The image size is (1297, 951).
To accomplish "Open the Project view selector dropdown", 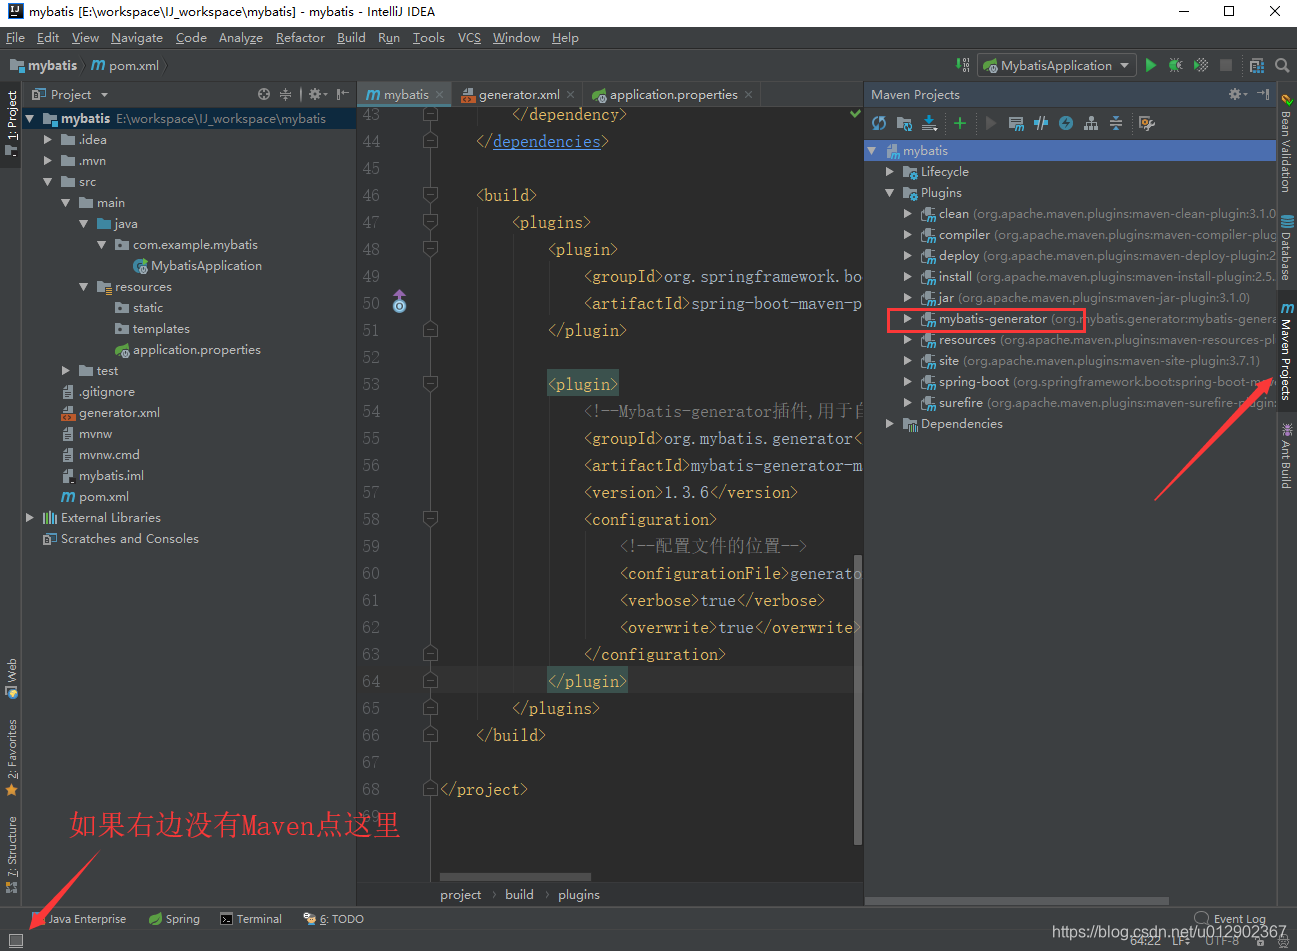I will coord(70,94).
